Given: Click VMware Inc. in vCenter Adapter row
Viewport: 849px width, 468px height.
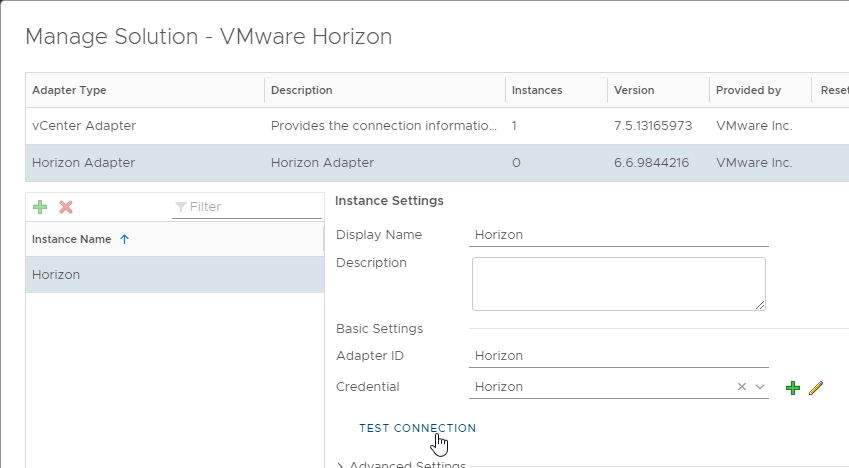Looking at the screenshot, I should coord(754,126).
